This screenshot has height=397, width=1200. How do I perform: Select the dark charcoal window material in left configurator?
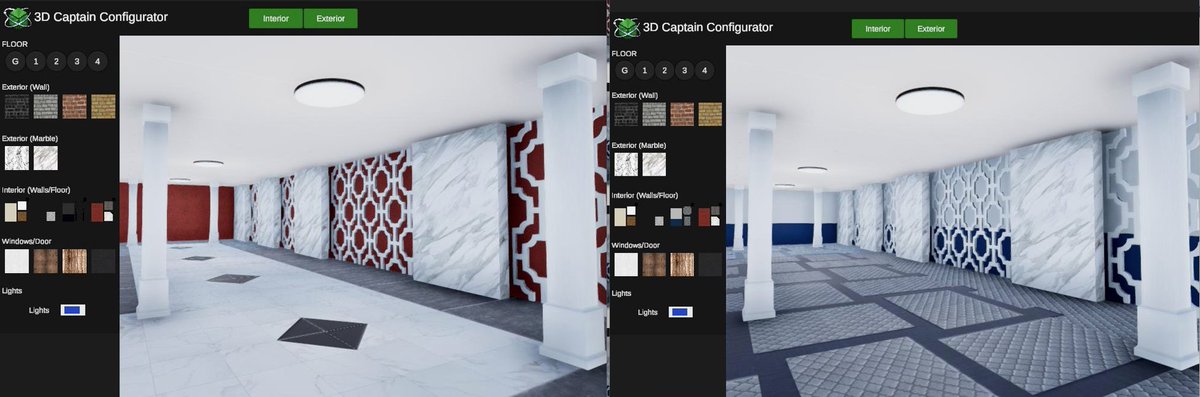(x=104, y=261)
